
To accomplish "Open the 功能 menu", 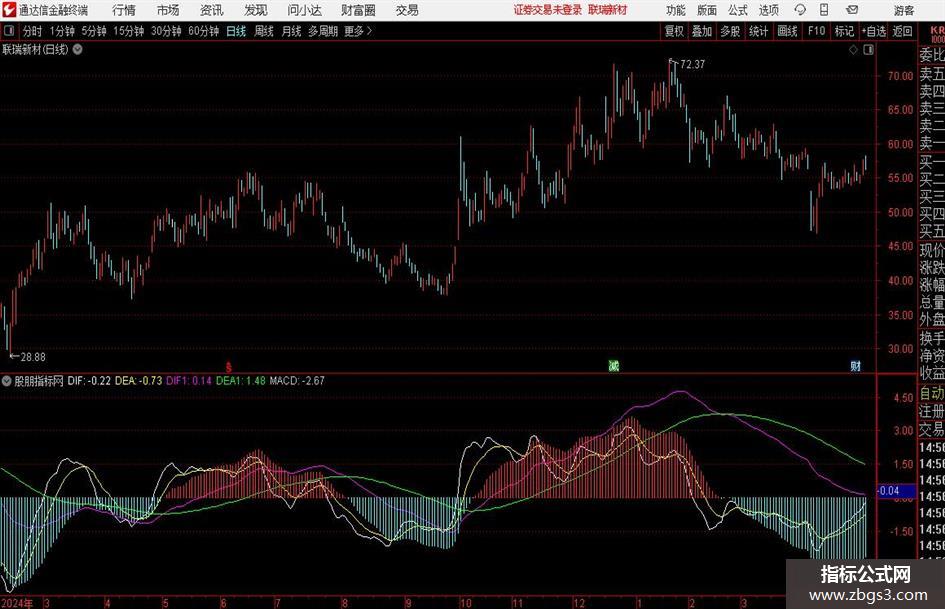I will coord(676,10).
